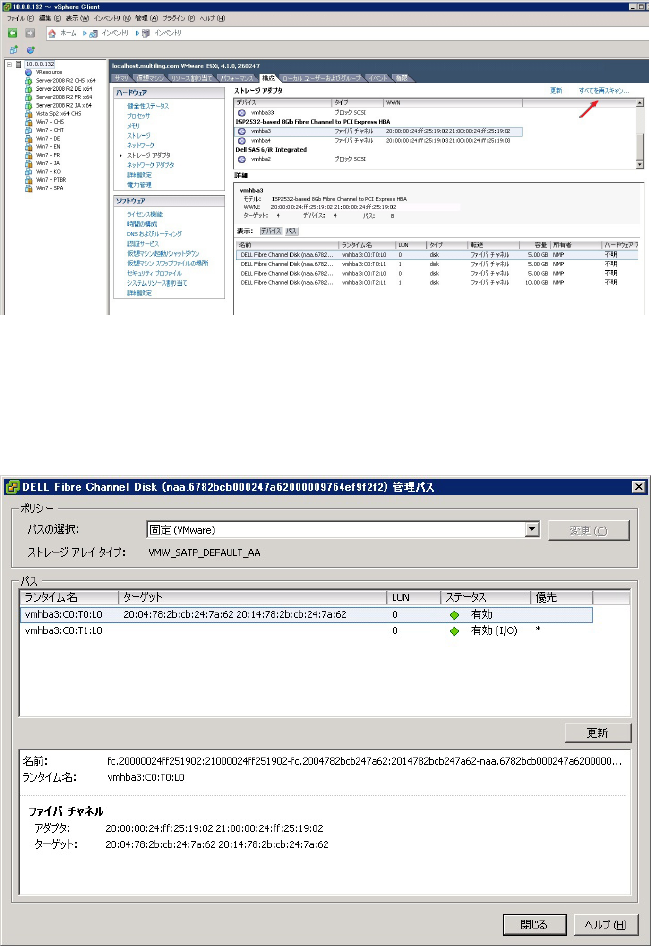
Task: Collapse the 10.0.0.132 host tree node
Action: (x=9, y=64)
